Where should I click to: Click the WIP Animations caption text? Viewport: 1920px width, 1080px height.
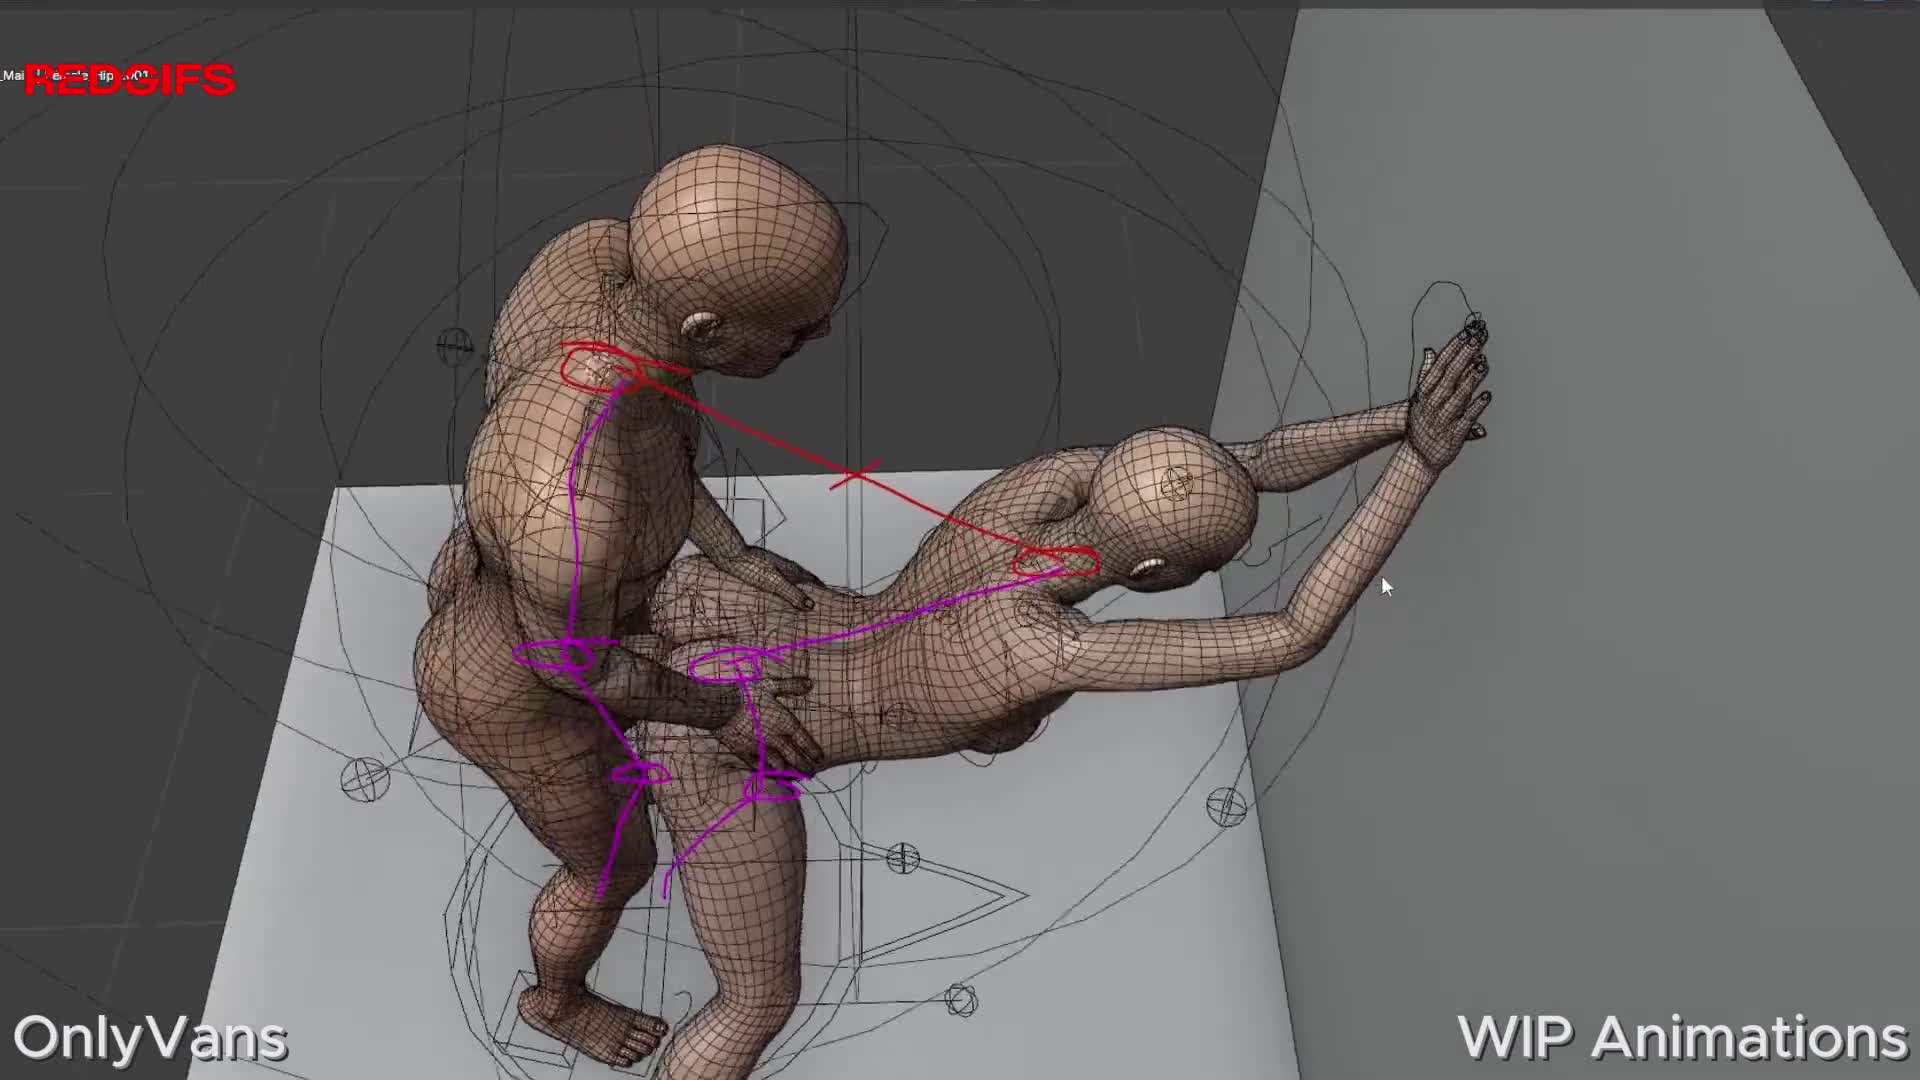point(1682,1038)
